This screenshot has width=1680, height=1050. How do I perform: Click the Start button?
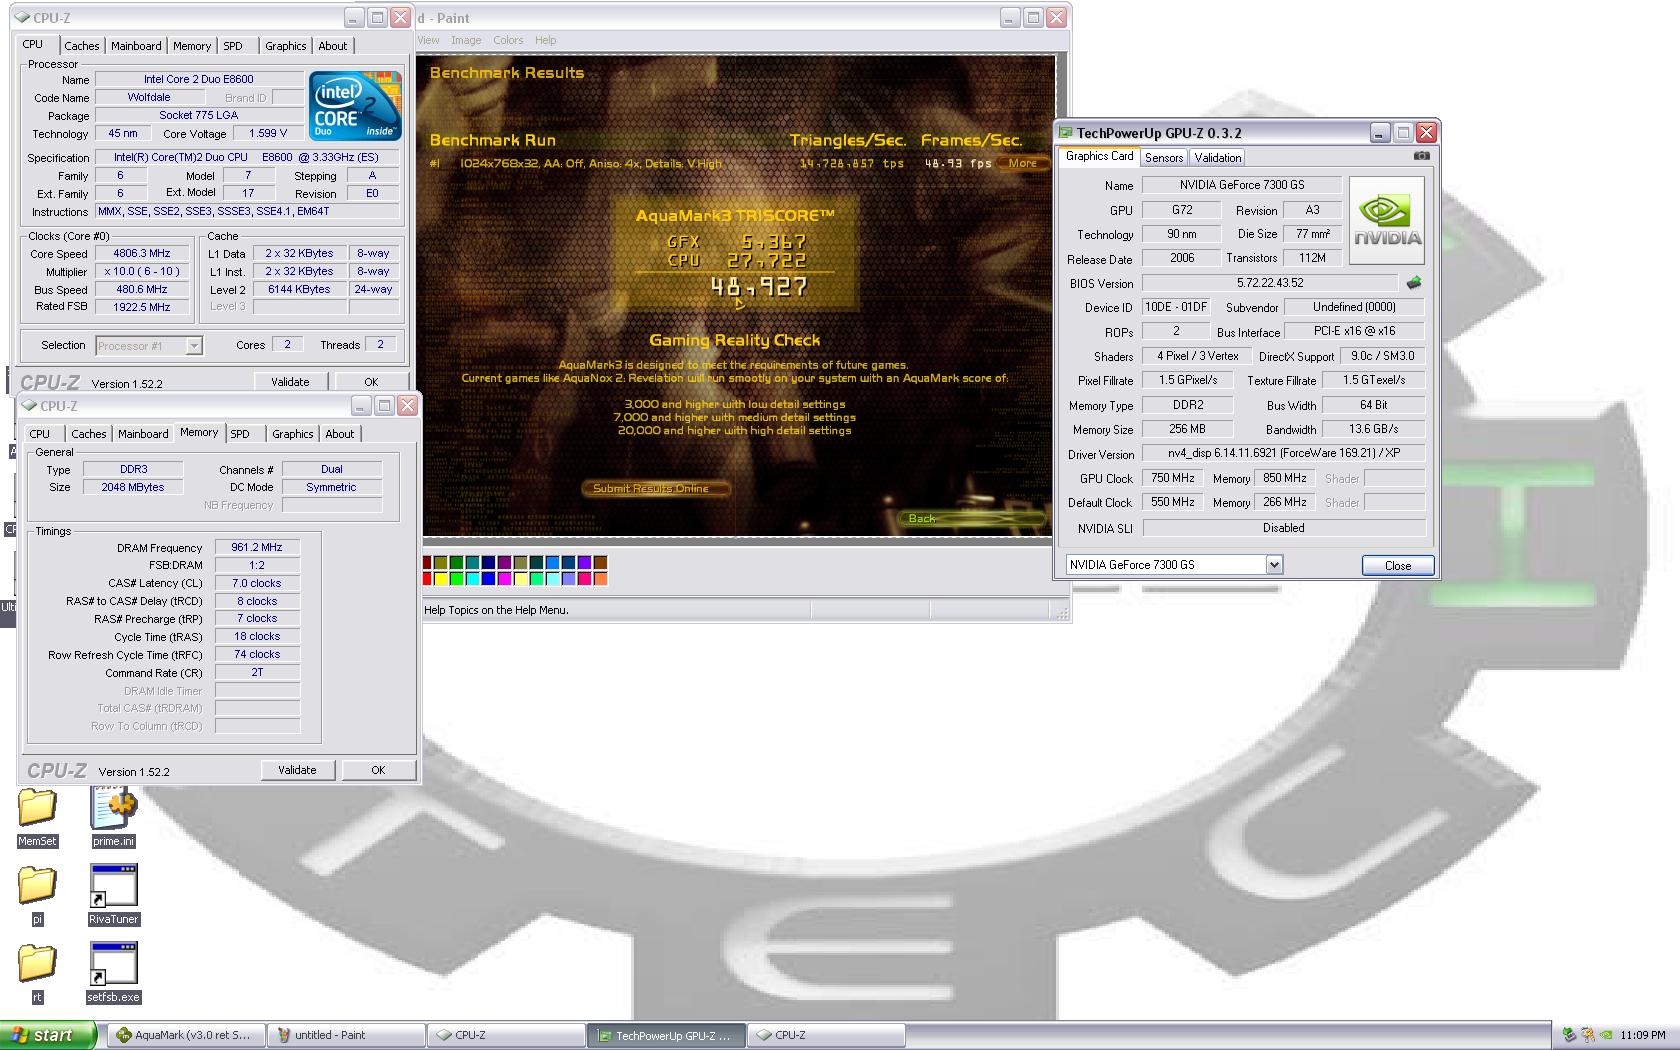click(48, 1035)
